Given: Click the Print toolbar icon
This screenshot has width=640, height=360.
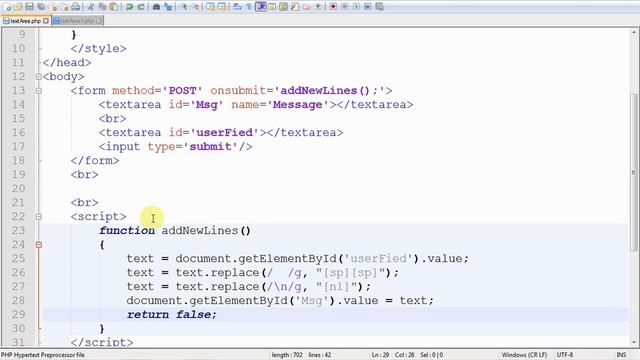Looking at the screenshot, I should point(76,7).
